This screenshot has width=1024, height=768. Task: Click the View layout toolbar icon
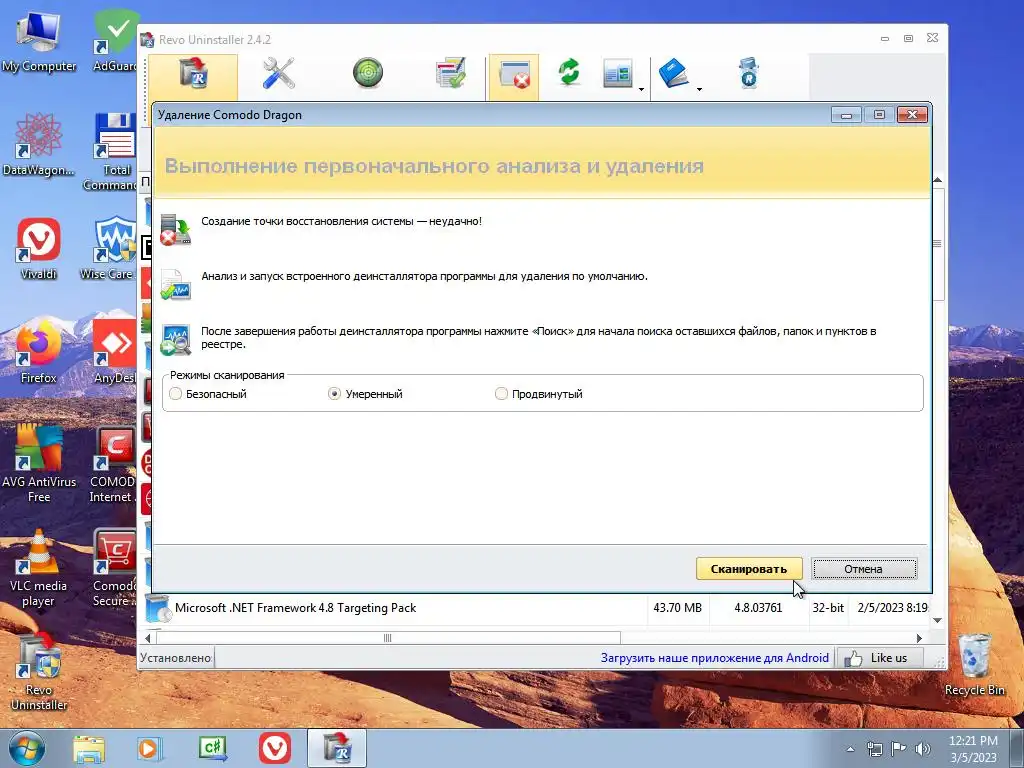[x=618, y=73]
